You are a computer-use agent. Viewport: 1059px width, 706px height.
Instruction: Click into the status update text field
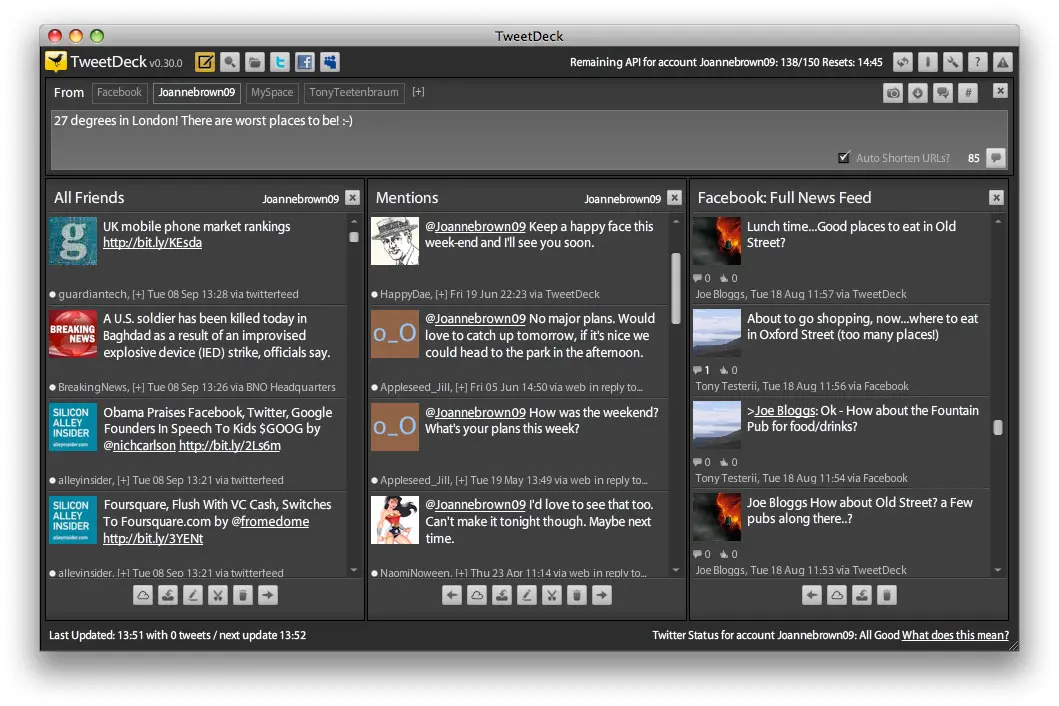click(x=530, y=140)
